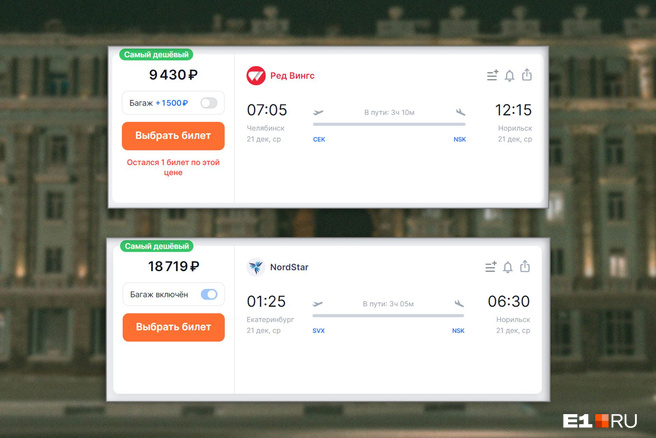Share the NordStar flight ticket
Image resolution: width=656 pixels, height=438 pixels.
coord(525,267)
